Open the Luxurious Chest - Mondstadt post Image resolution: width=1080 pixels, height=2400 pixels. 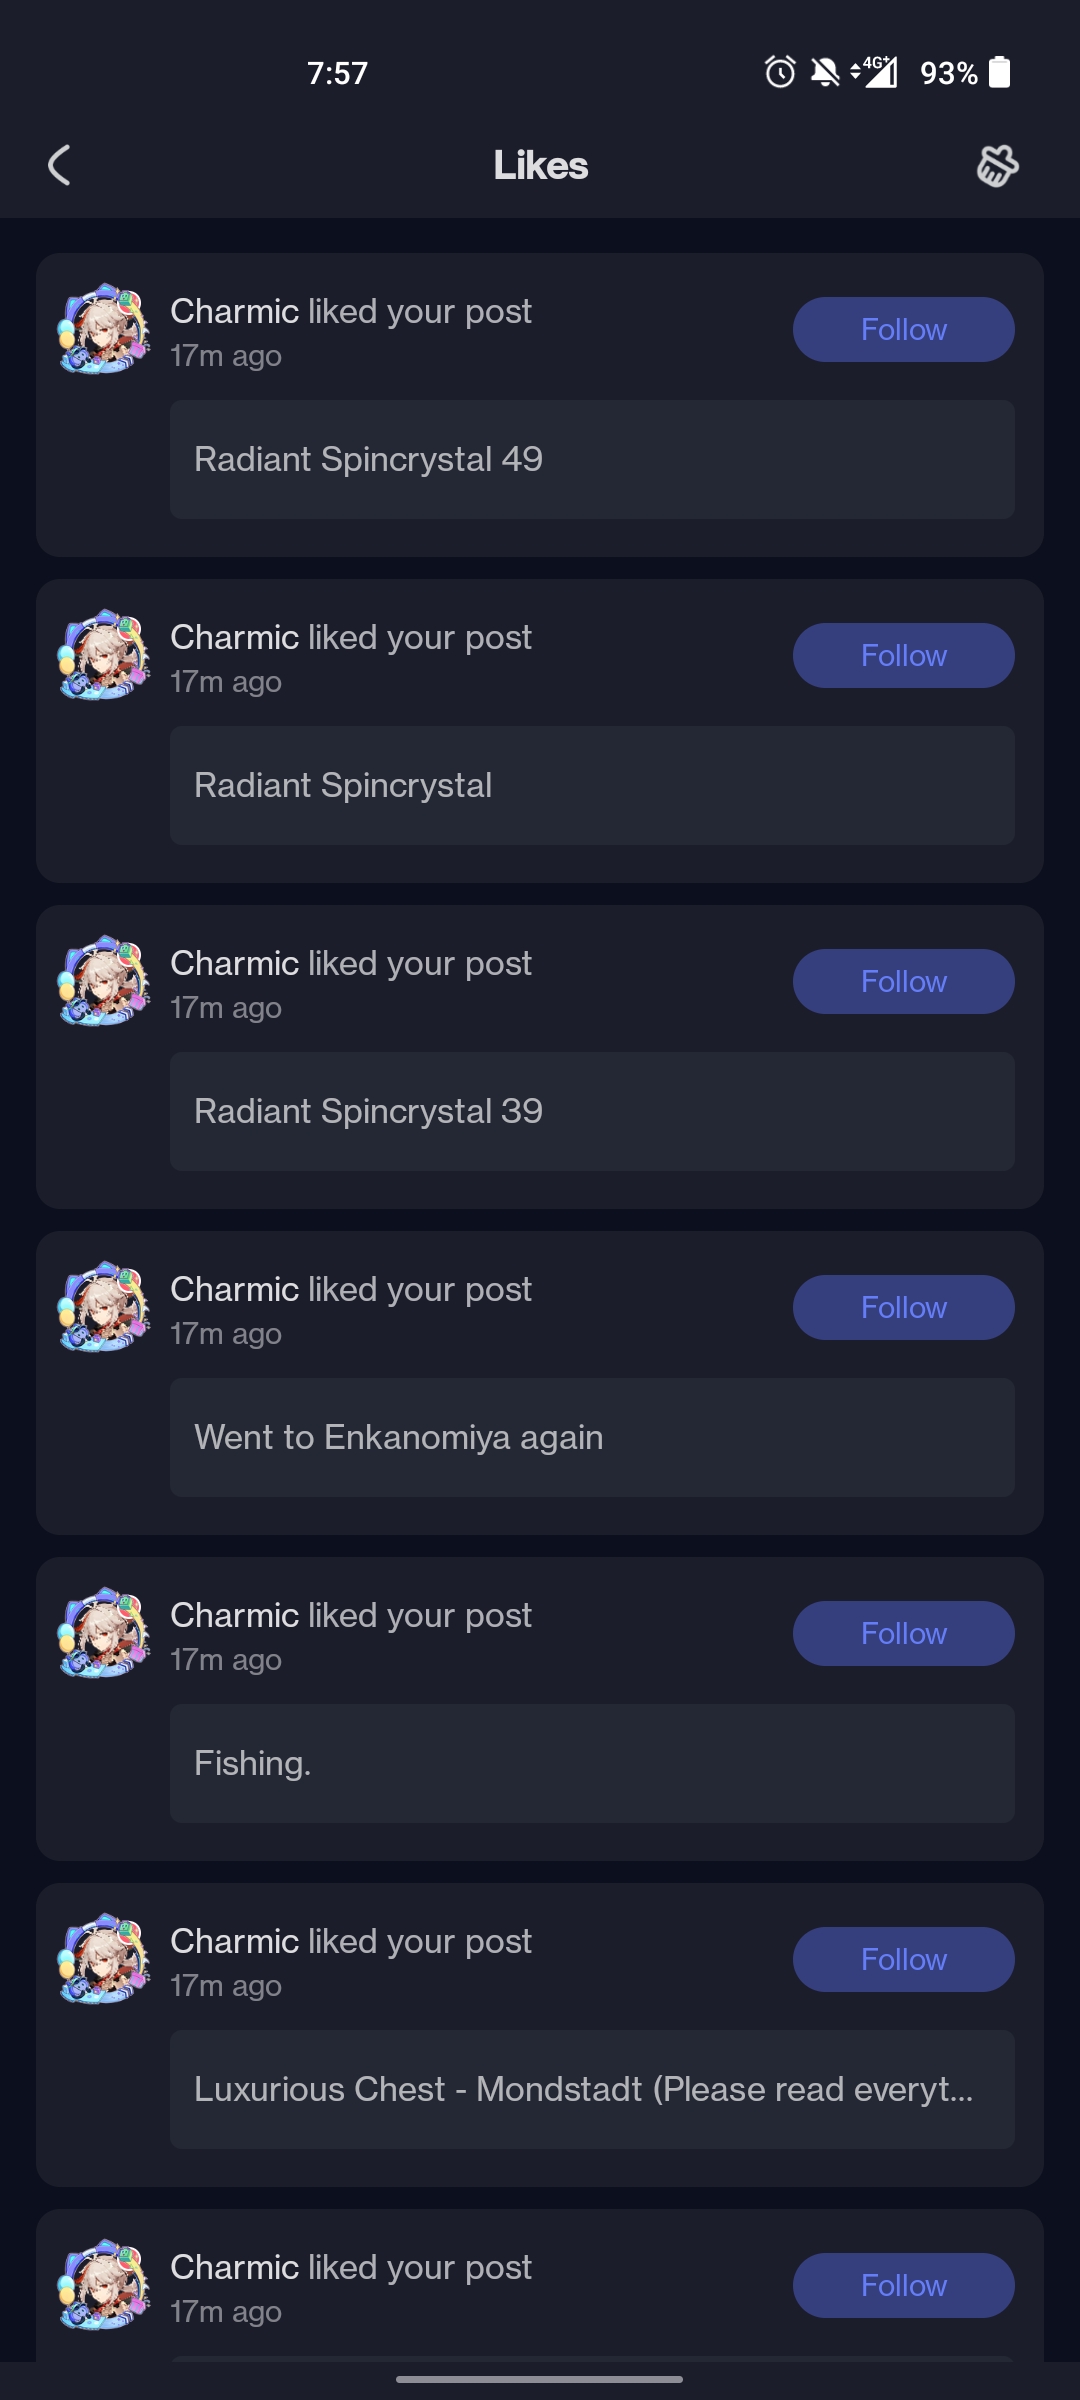point(592,2089)
